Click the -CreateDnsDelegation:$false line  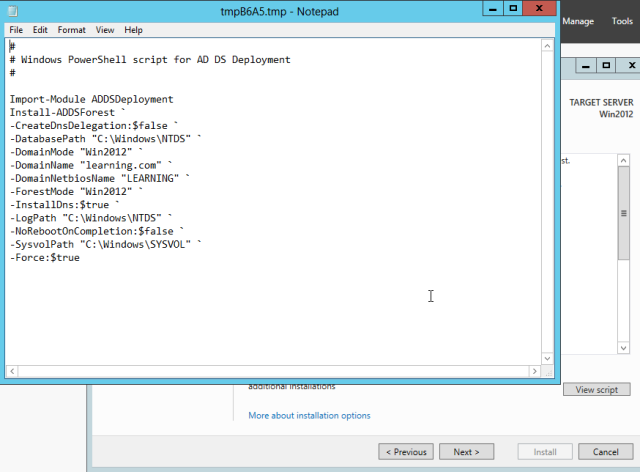(94, 125)
